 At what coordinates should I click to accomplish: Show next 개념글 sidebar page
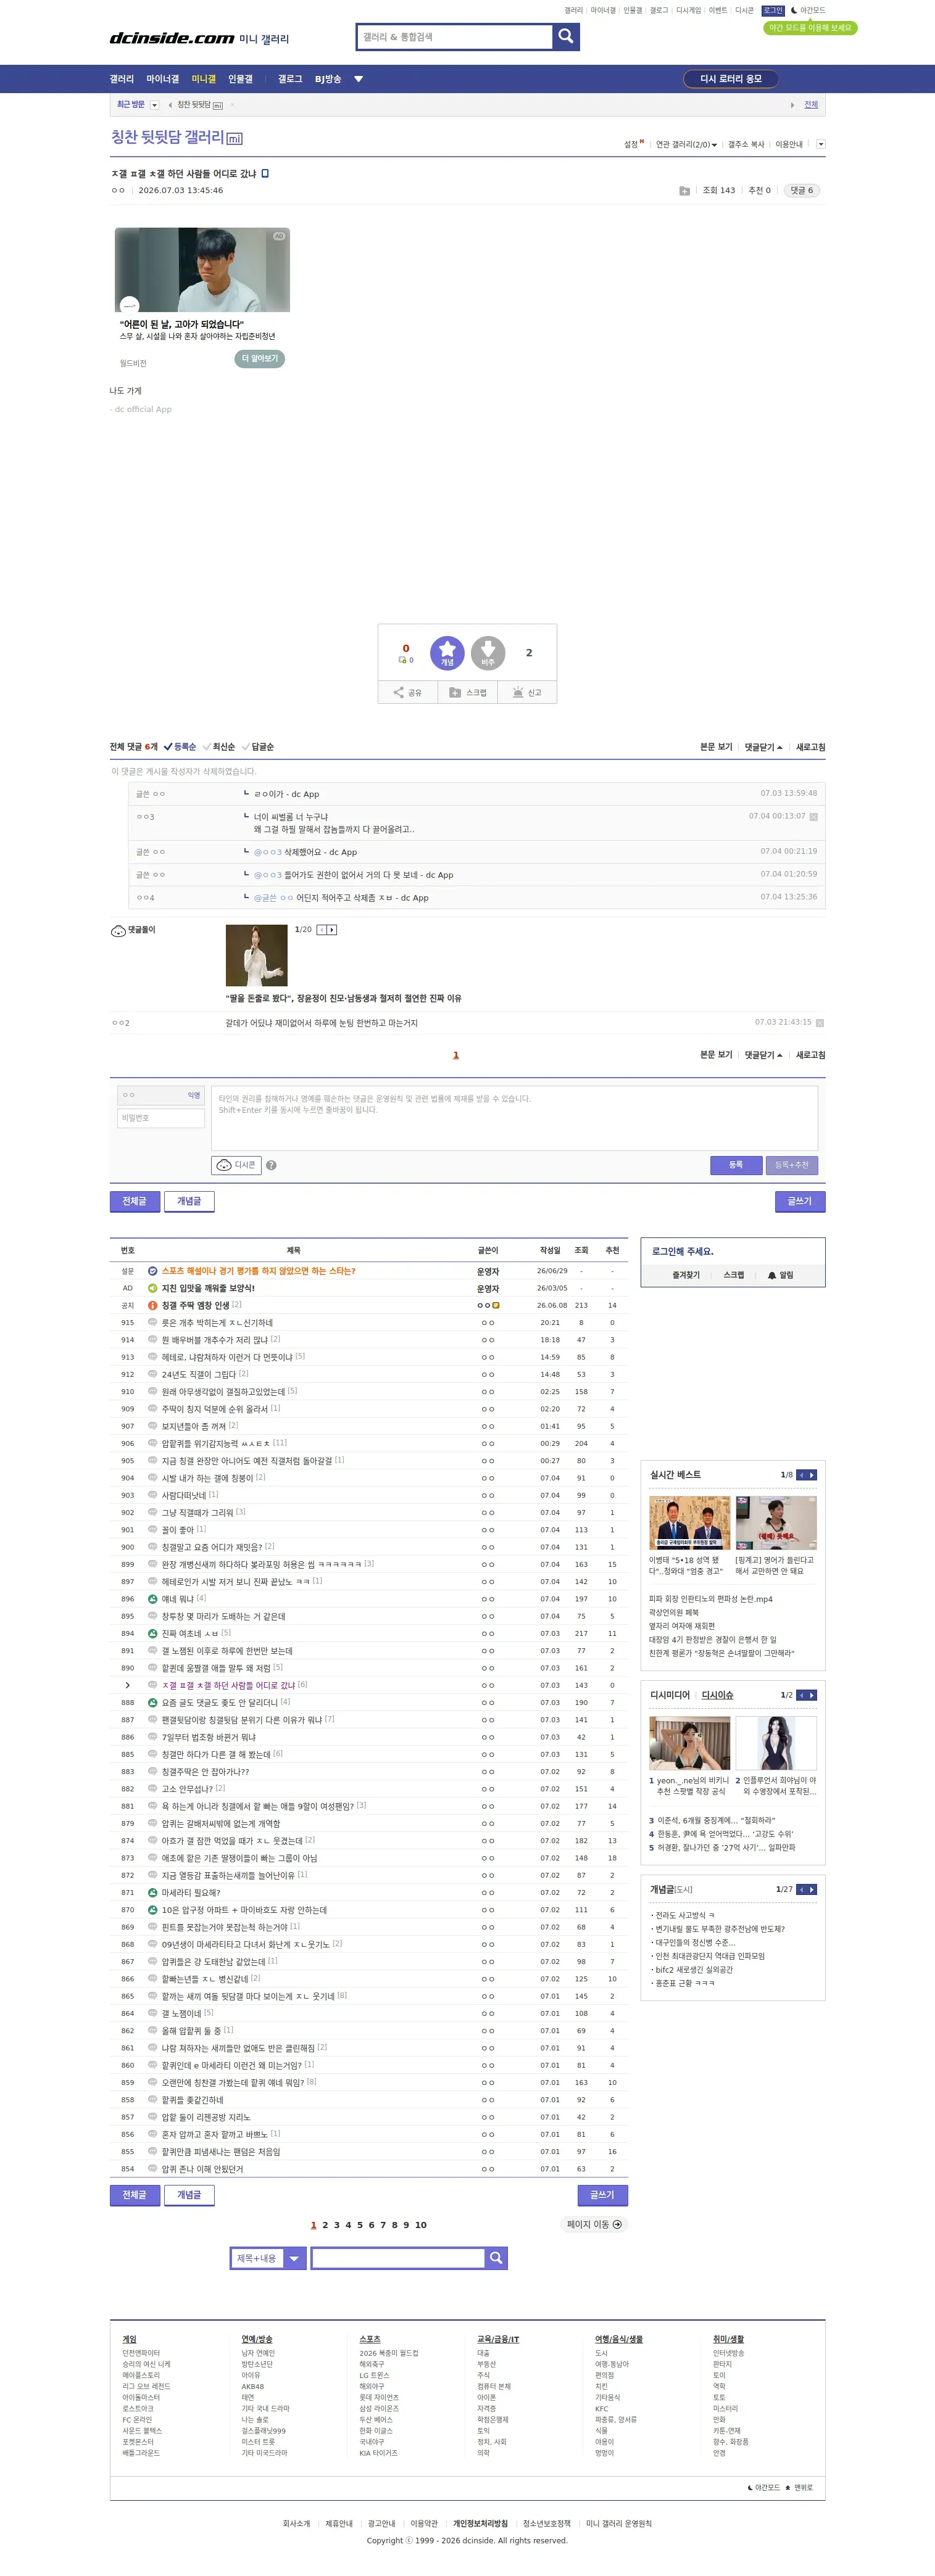[x=812, y=1889]
